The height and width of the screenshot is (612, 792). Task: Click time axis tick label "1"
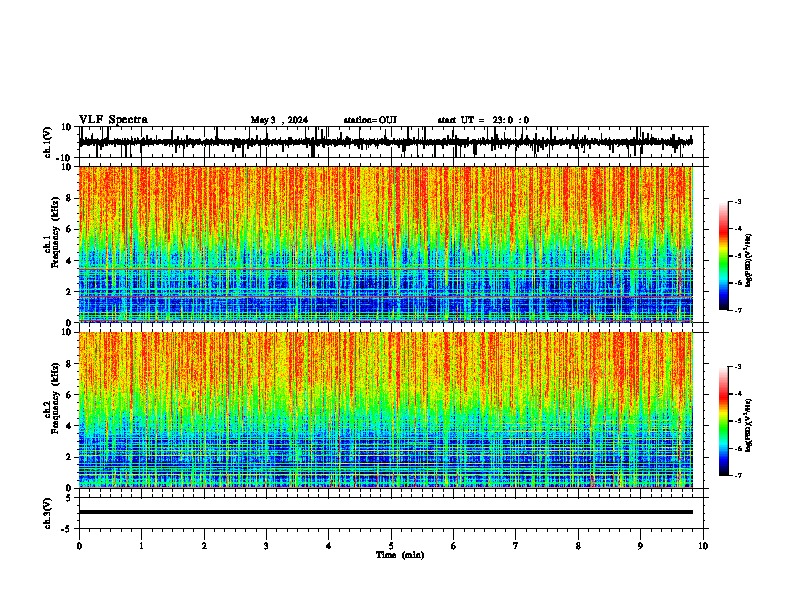(x=141, y=546)
